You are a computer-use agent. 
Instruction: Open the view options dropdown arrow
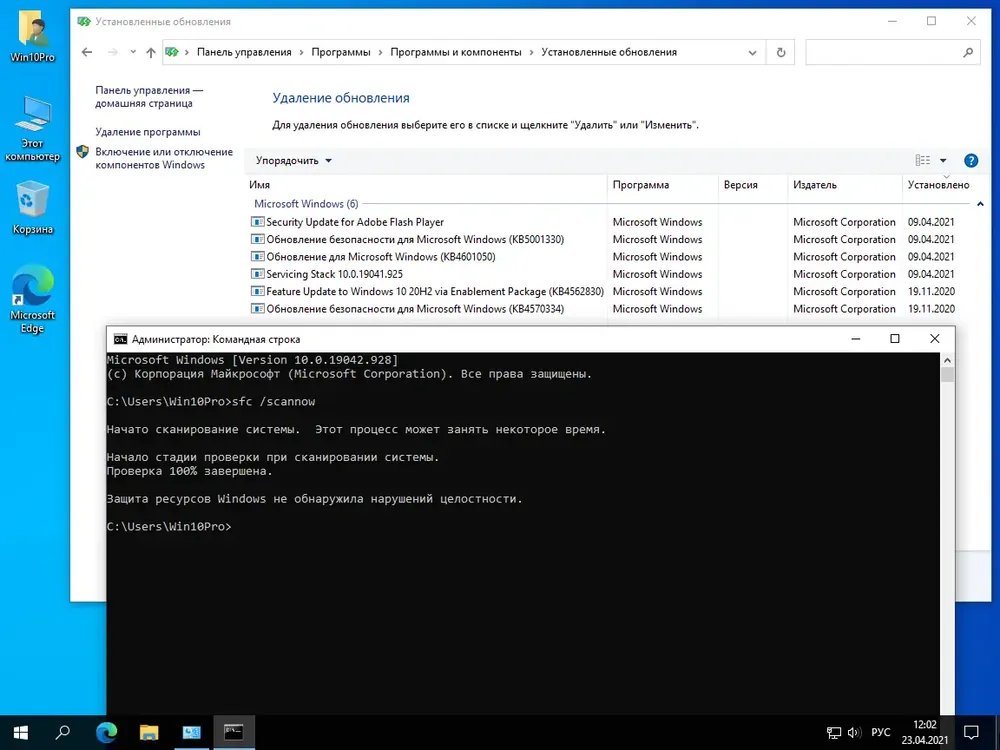[943, 160]
